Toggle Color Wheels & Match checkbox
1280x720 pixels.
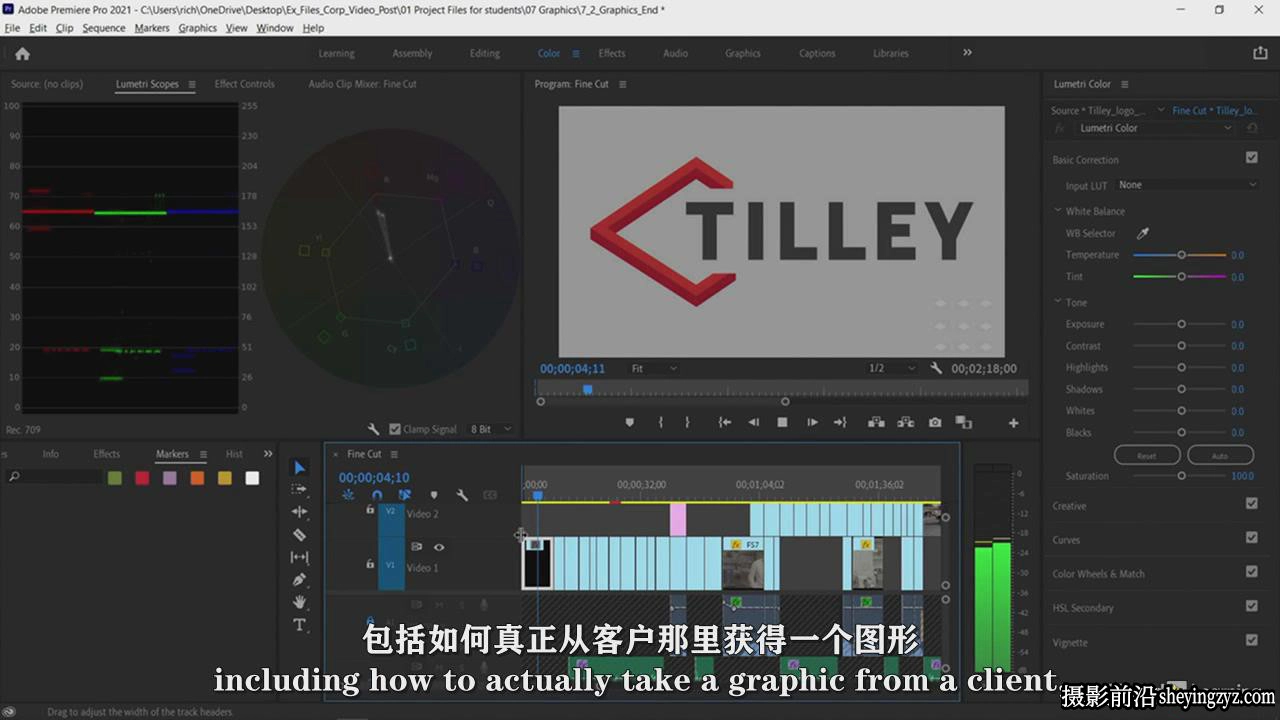(x=1251, y=572)
